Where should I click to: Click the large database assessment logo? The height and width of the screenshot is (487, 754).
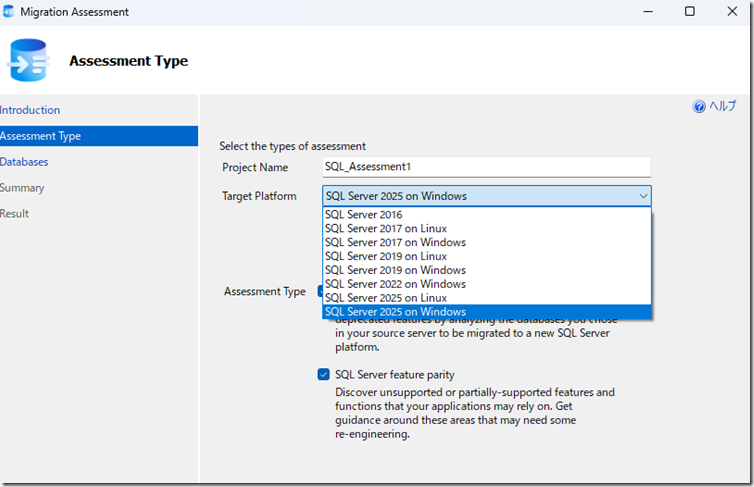click(28, 61)
